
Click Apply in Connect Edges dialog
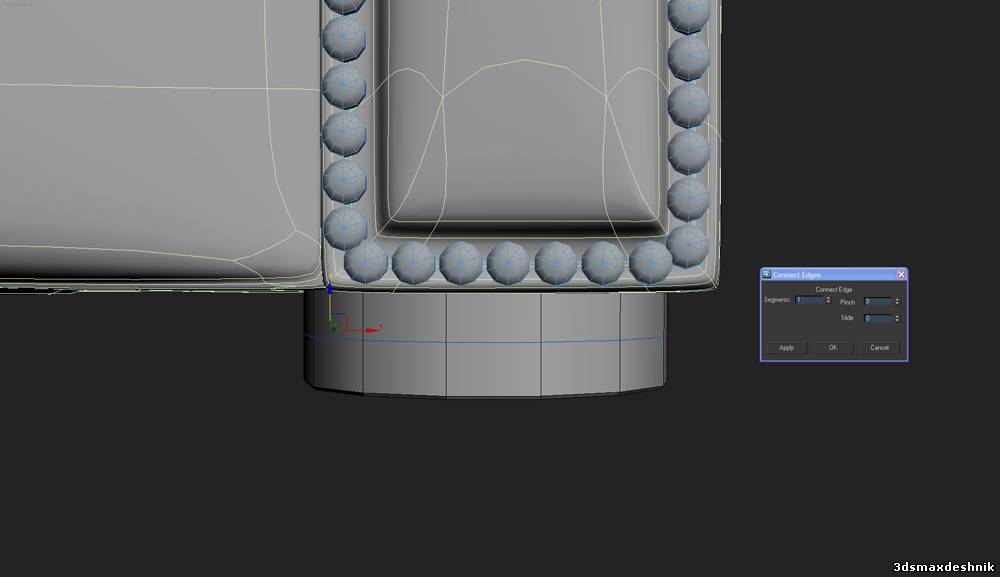click(x=786, y=347)
